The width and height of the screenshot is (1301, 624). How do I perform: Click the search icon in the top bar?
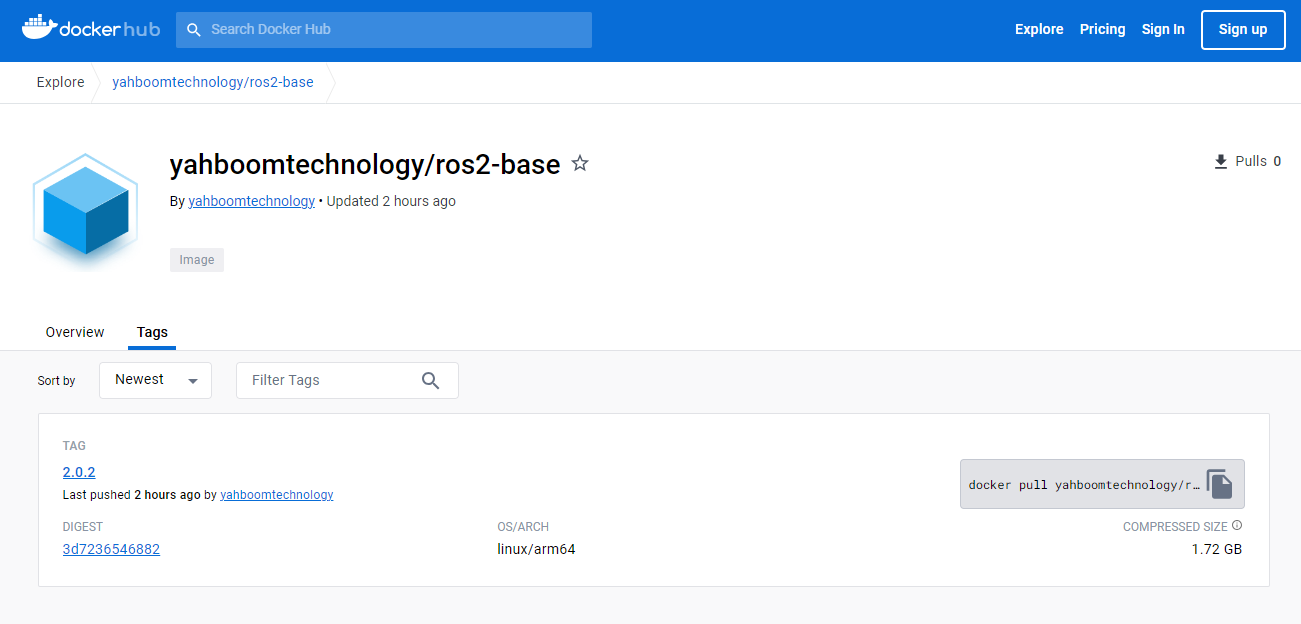194,30
